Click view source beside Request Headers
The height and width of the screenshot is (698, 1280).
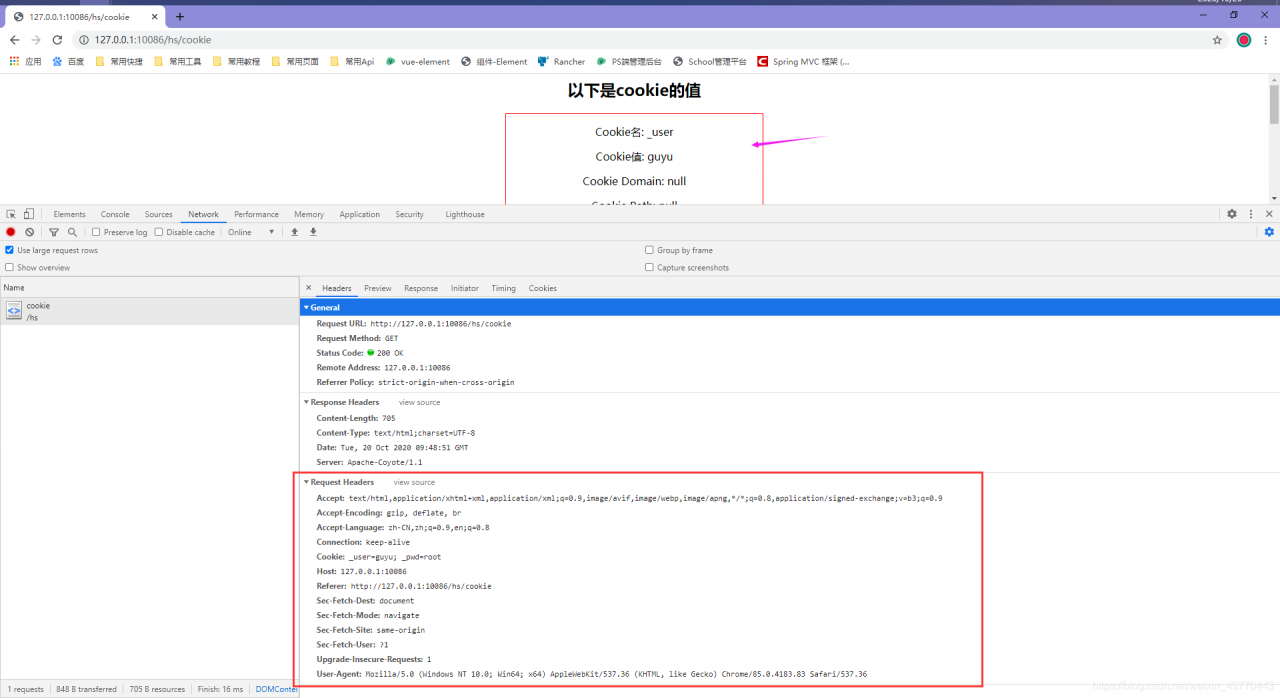pos(414,482)
